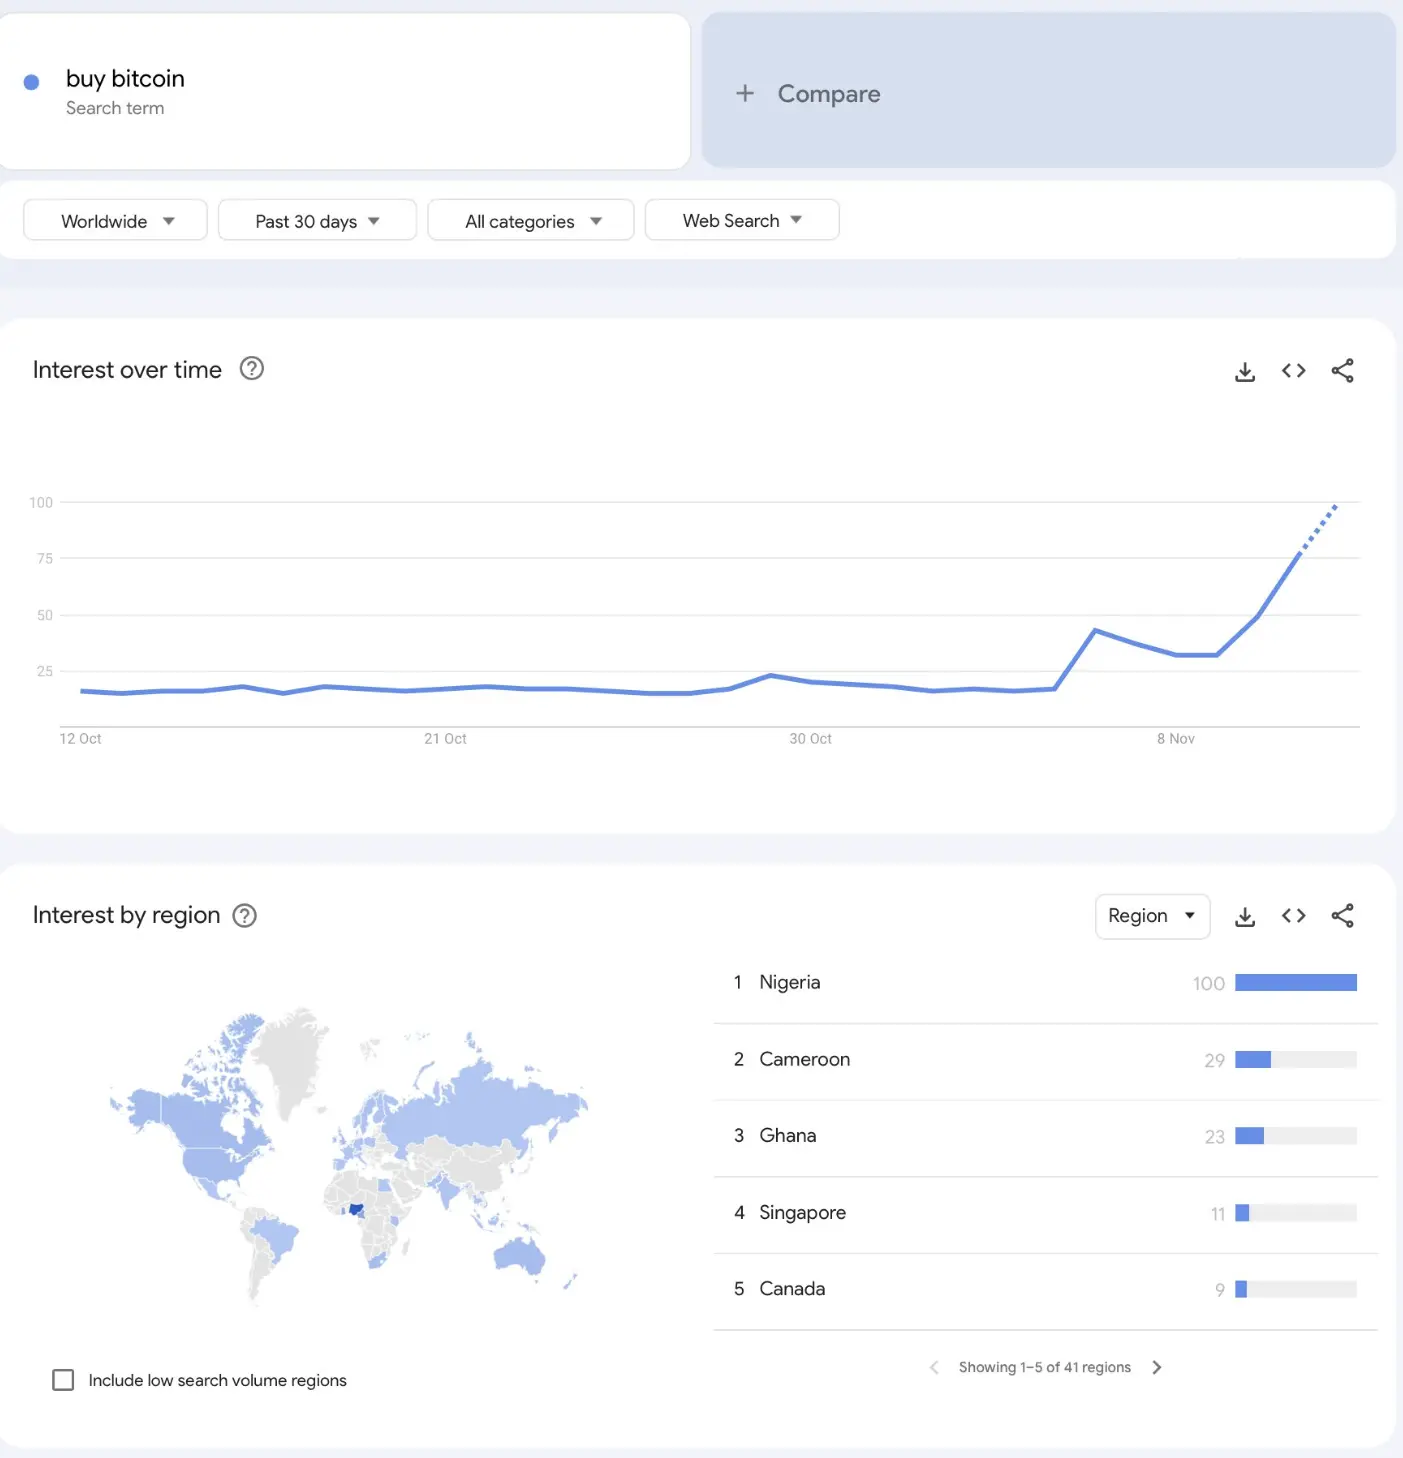
Task: Enable Include low search volume regions checkbox
Action: pyautogui.click(x=63, y=1380)
